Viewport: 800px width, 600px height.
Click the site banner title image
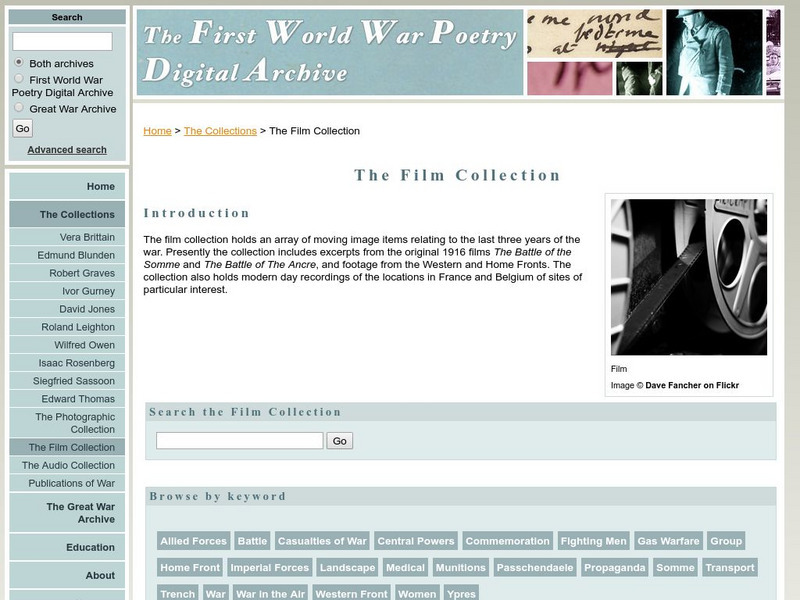point(330,52)
